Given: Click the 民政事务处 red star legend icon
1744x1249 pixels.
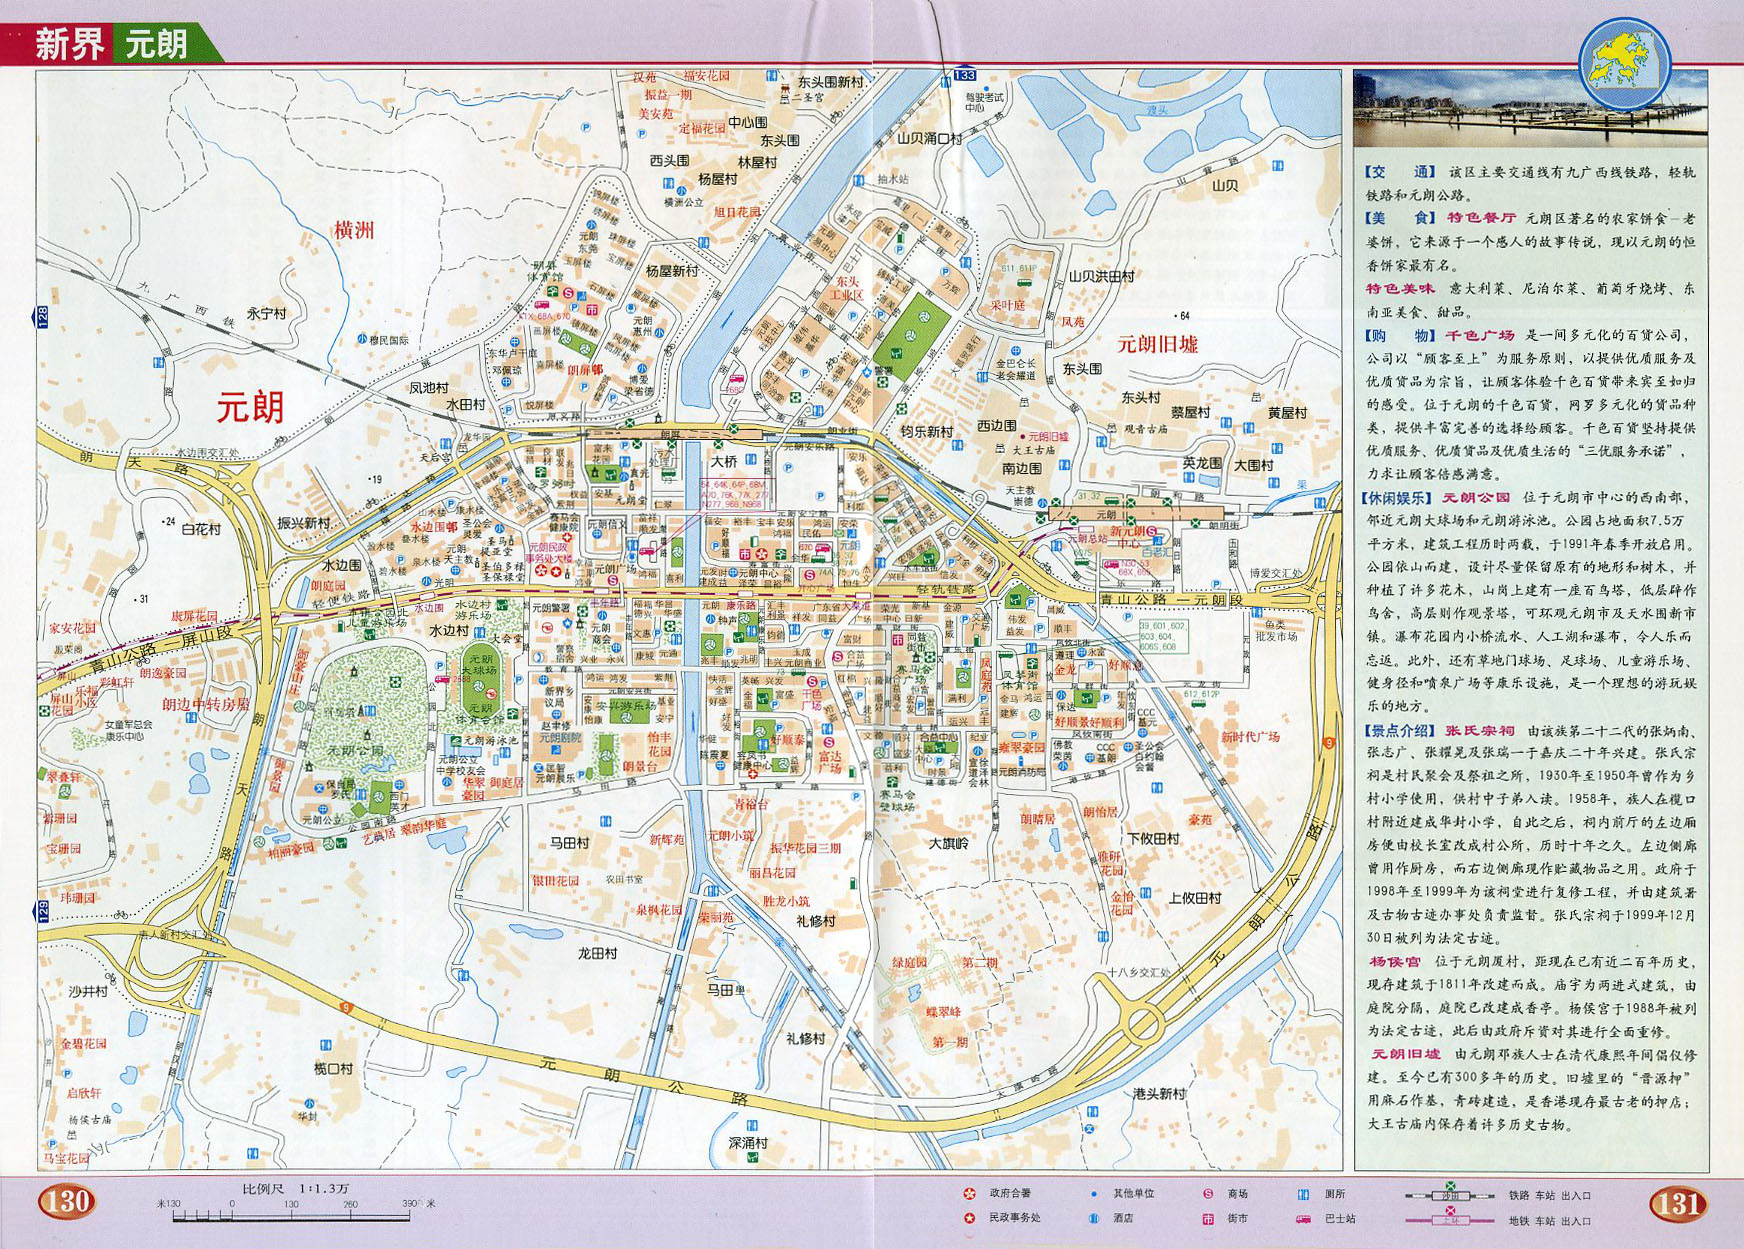Looking at the screenshot, I should (968, 1218).
